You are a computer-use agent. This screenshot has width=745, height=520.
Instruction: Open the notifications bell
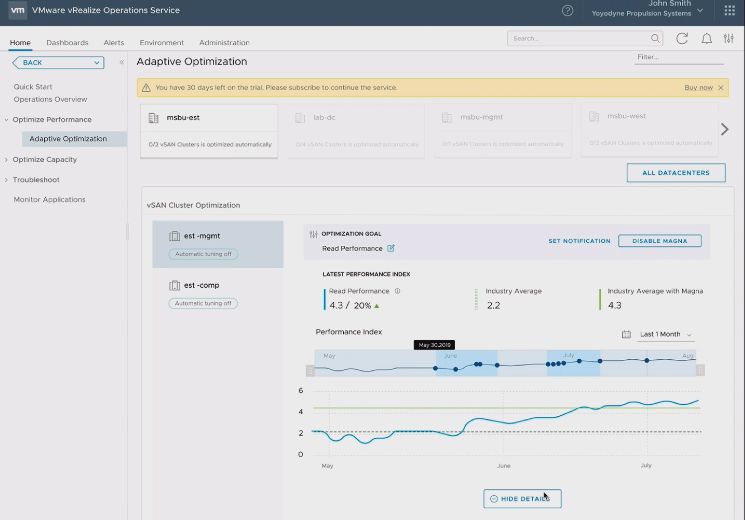click(707, 39)
